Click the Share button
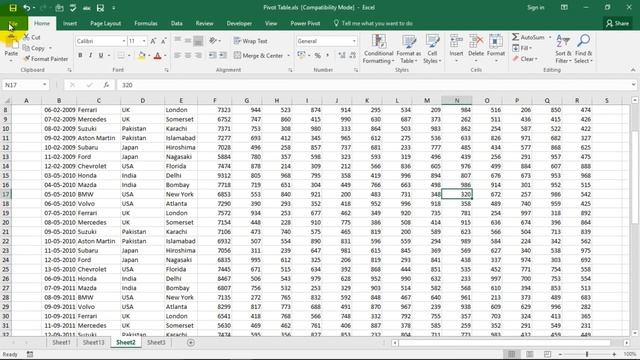 [617, 23]
